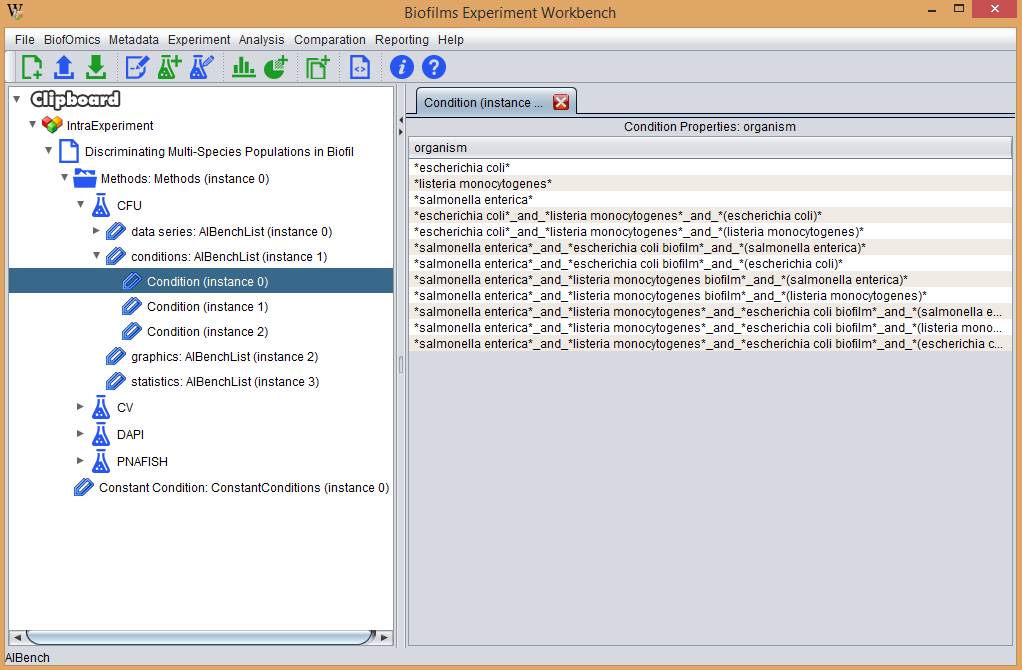Click the blue upload arrow toolbar icon
The width and height of the screenshot is (1022, 670).
[64, 67]
